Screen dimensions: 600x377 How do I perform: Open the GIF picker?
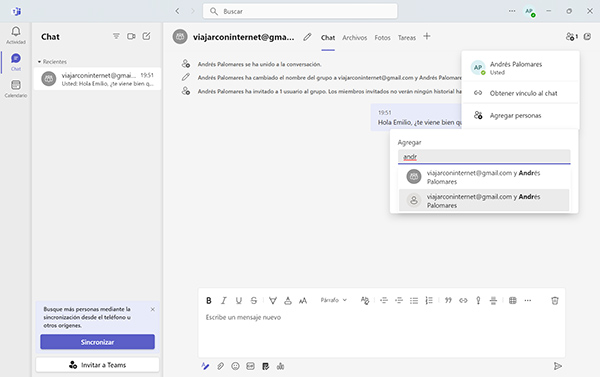click(250, 366)
